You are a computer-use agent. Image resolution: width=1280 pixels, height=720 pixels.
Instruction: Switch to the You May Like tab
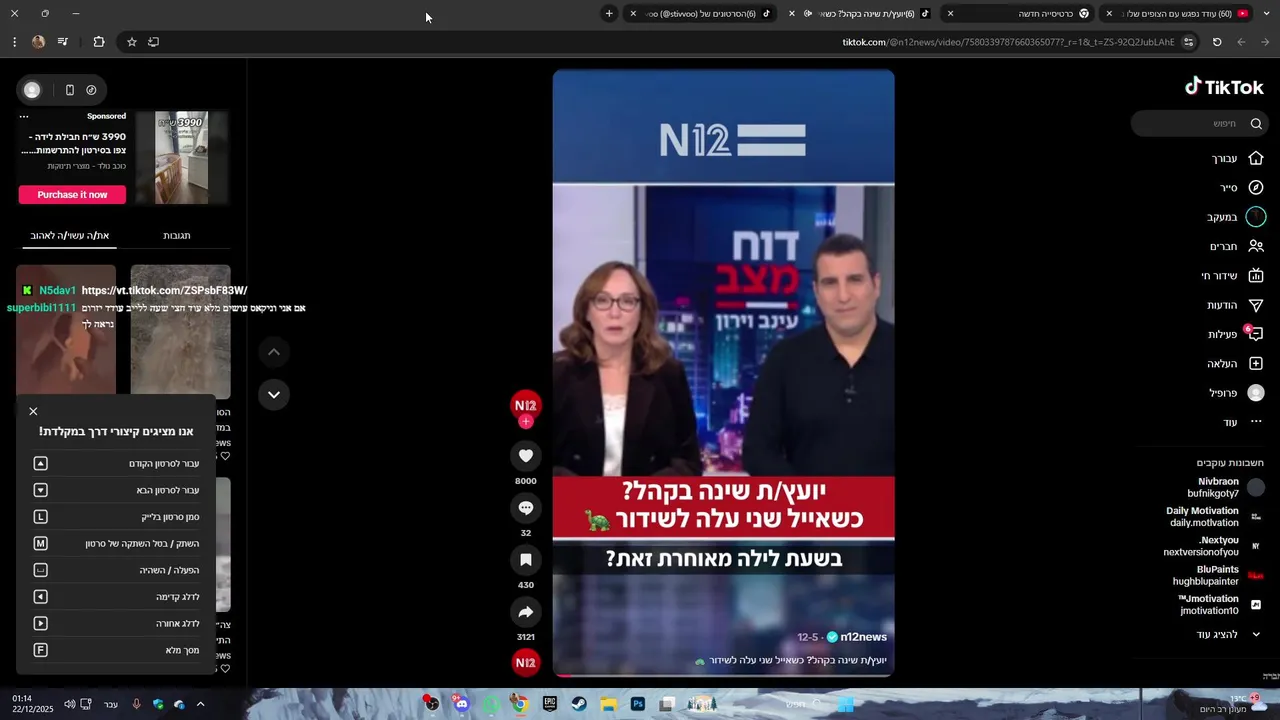[69, 236]
